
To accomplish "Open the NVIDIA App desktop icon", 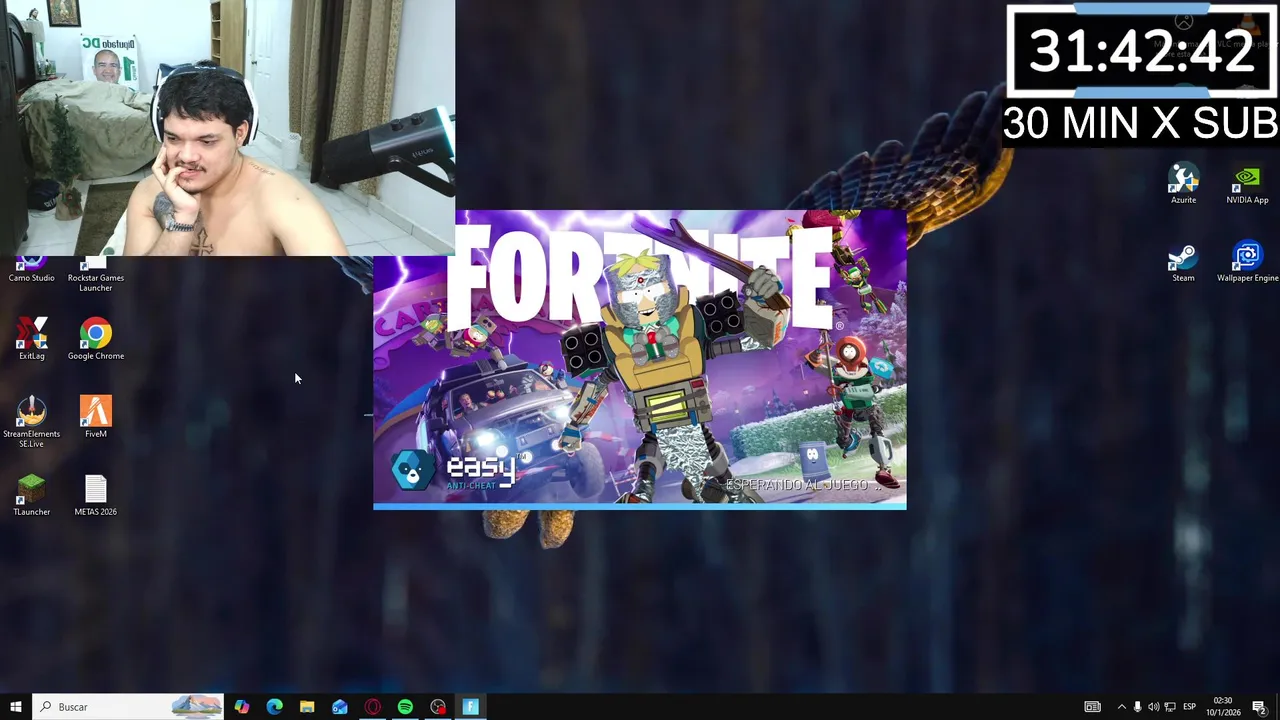I will coord(1247,184).
